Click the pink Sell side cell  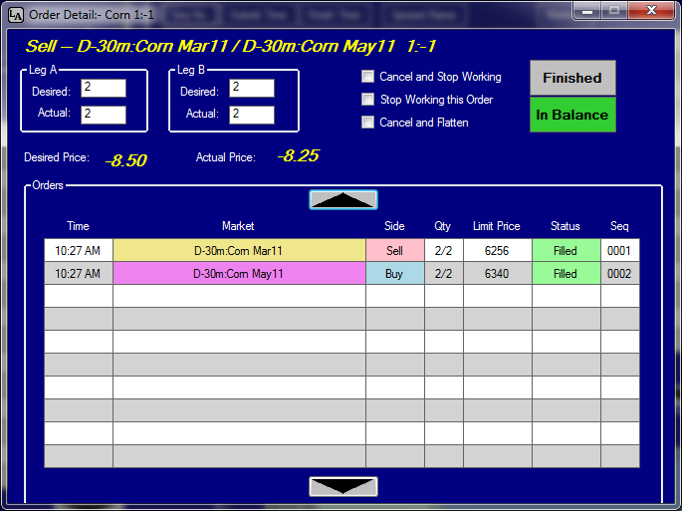click(x=394, y=251)
